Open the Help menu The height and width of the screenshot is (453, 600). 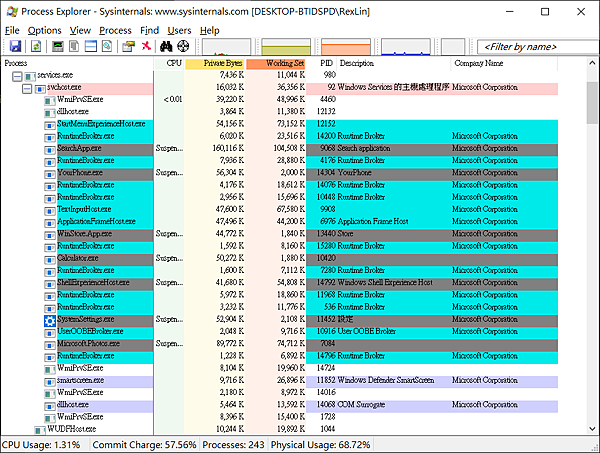(210, 31)
